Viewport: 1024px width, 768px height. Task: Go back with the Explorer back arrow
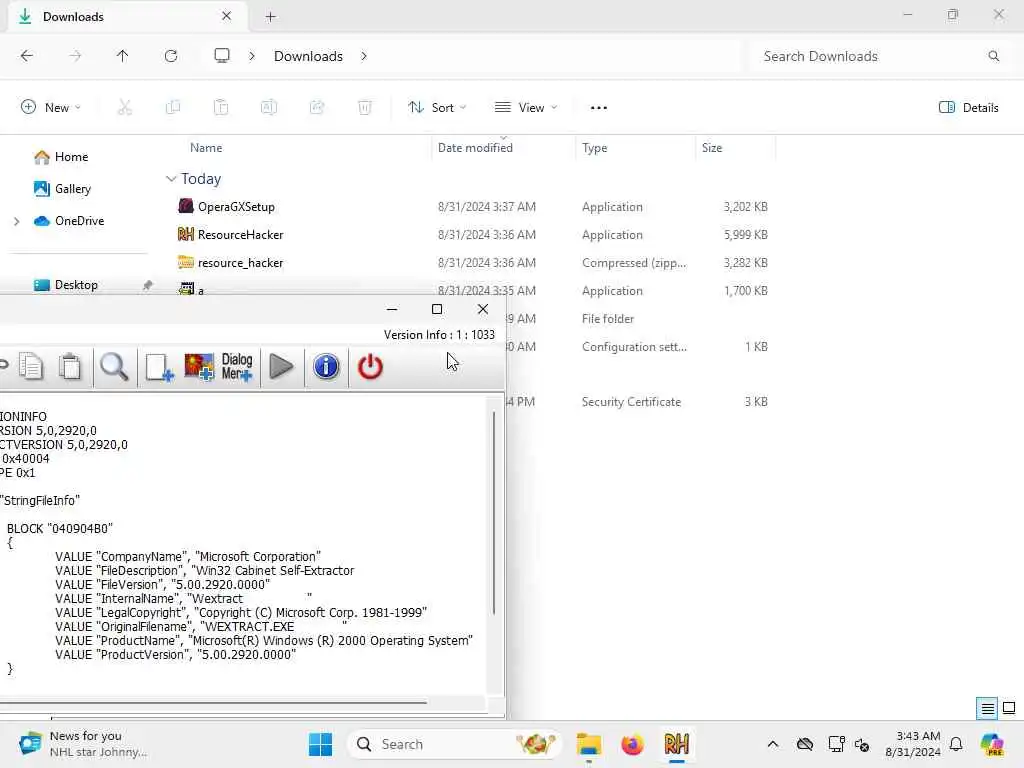tap(27, 56)
